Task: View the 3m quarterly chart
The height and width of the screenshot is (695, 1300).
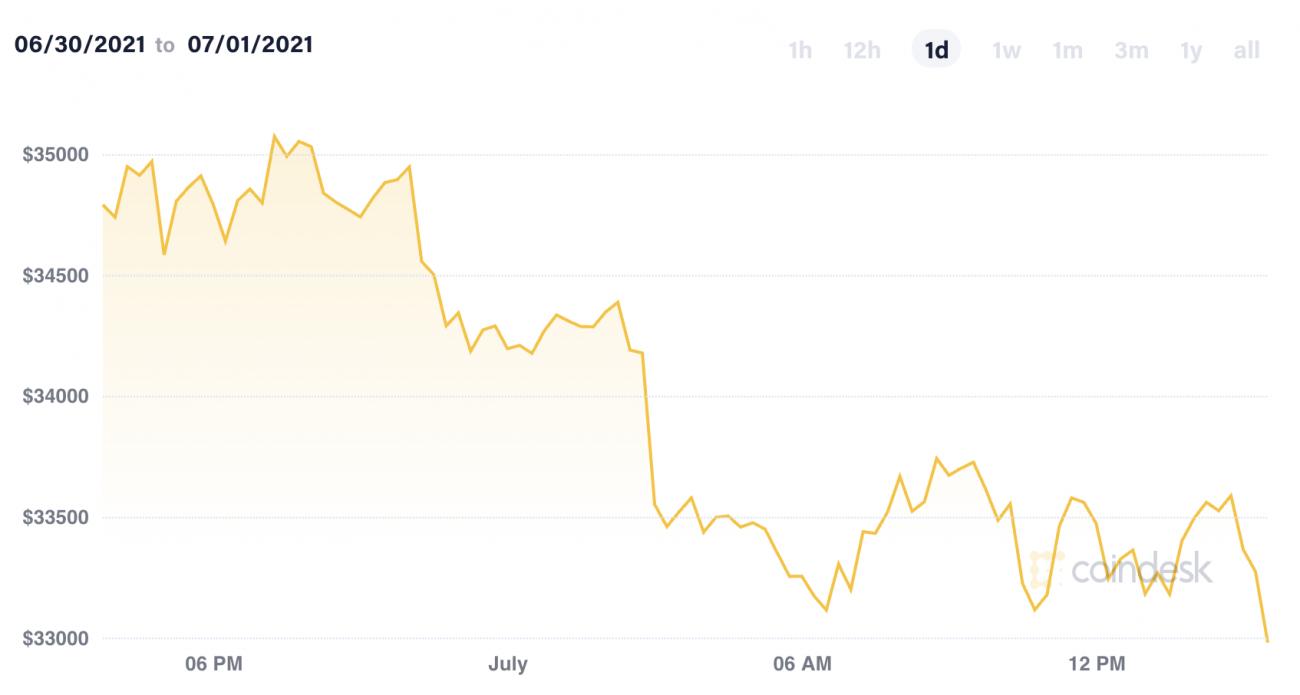Action: (x=1130, y=50)
